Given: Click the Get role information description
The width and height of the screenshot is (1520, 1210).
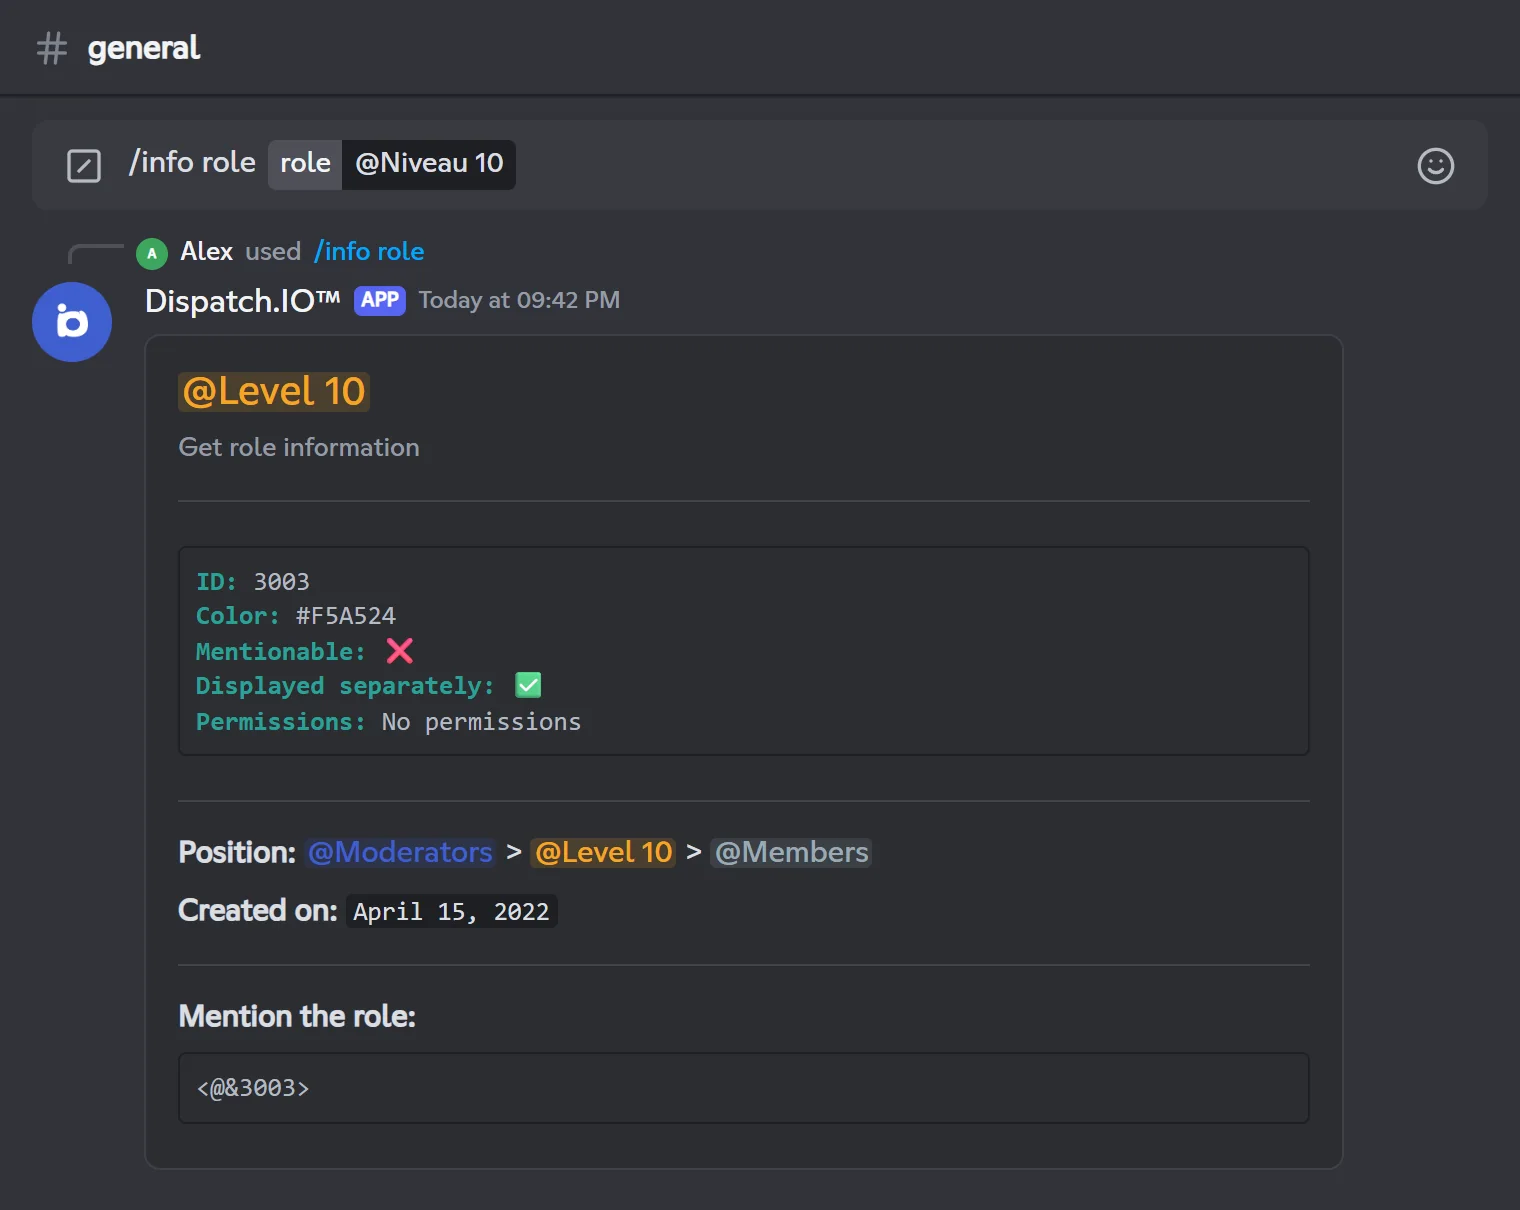Looking at the screenshot, I should click(299, 447).
